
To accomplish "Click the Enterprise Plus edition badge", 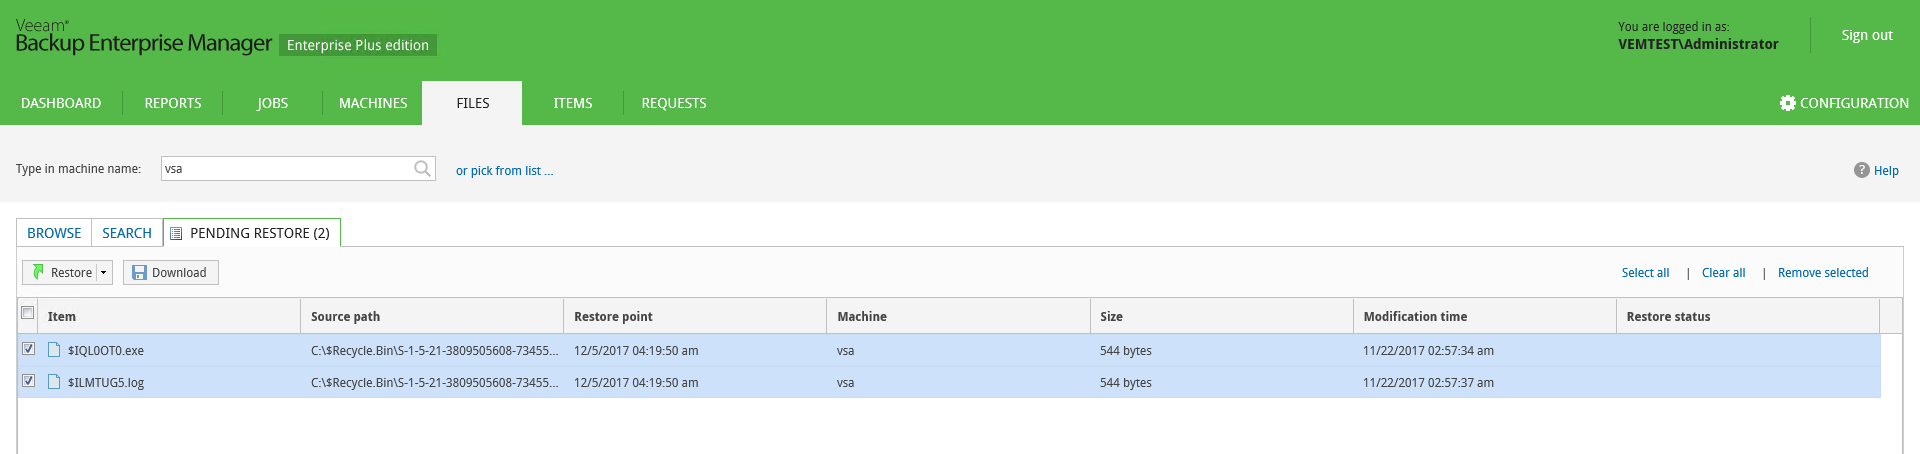I will coord(358,45).
